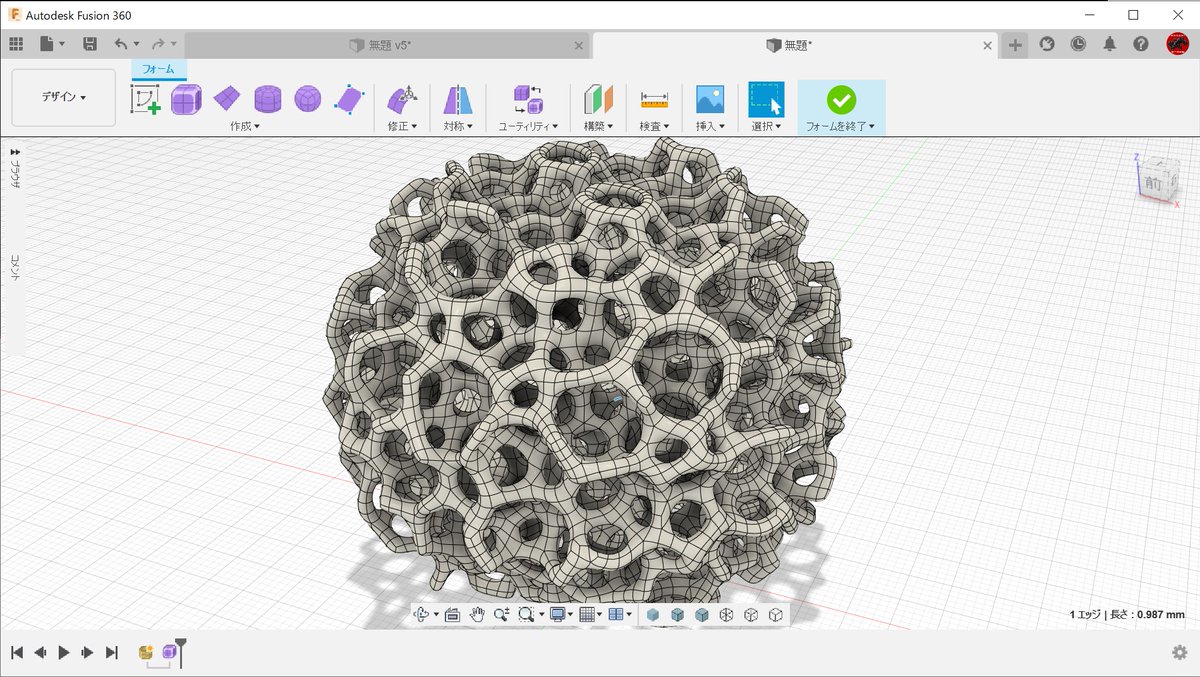Click the フォームを終了 button
Image resolution: width=1200 pixels, height=677 pixels.
tap(840, 100)
